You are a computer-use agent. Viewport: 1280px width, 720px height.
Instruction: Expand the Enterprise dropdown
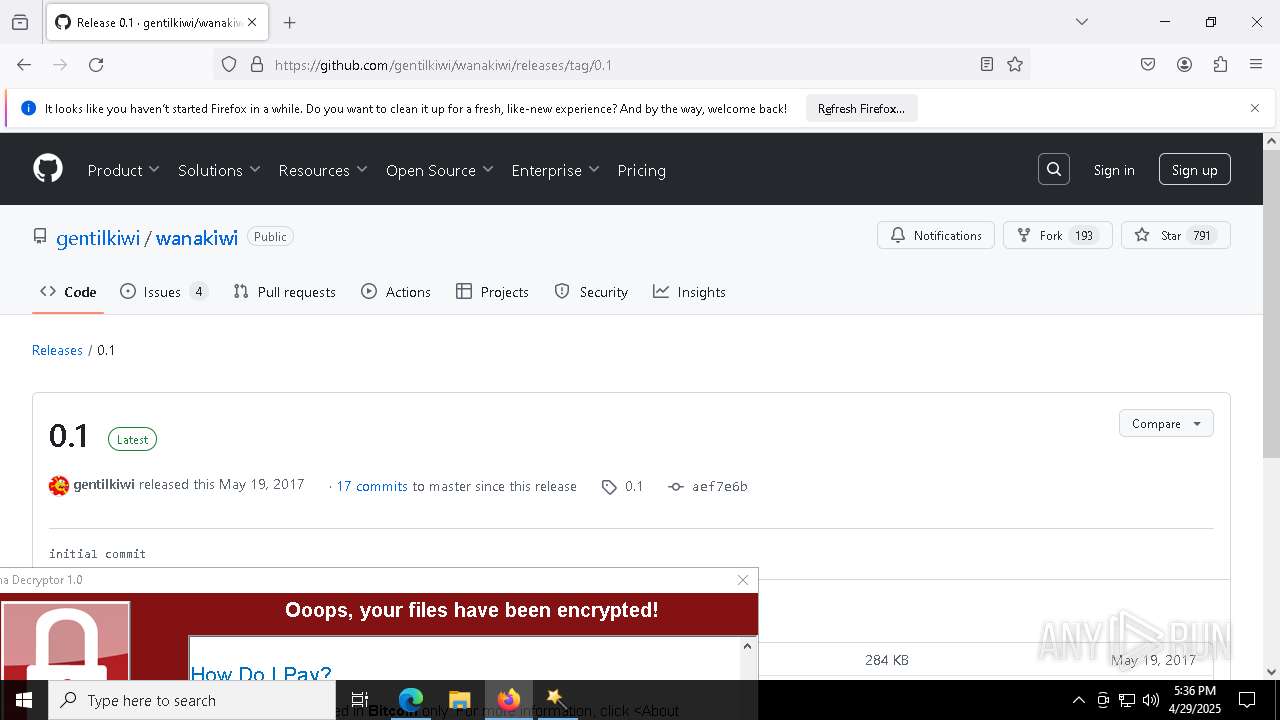(x=555, y=170)
